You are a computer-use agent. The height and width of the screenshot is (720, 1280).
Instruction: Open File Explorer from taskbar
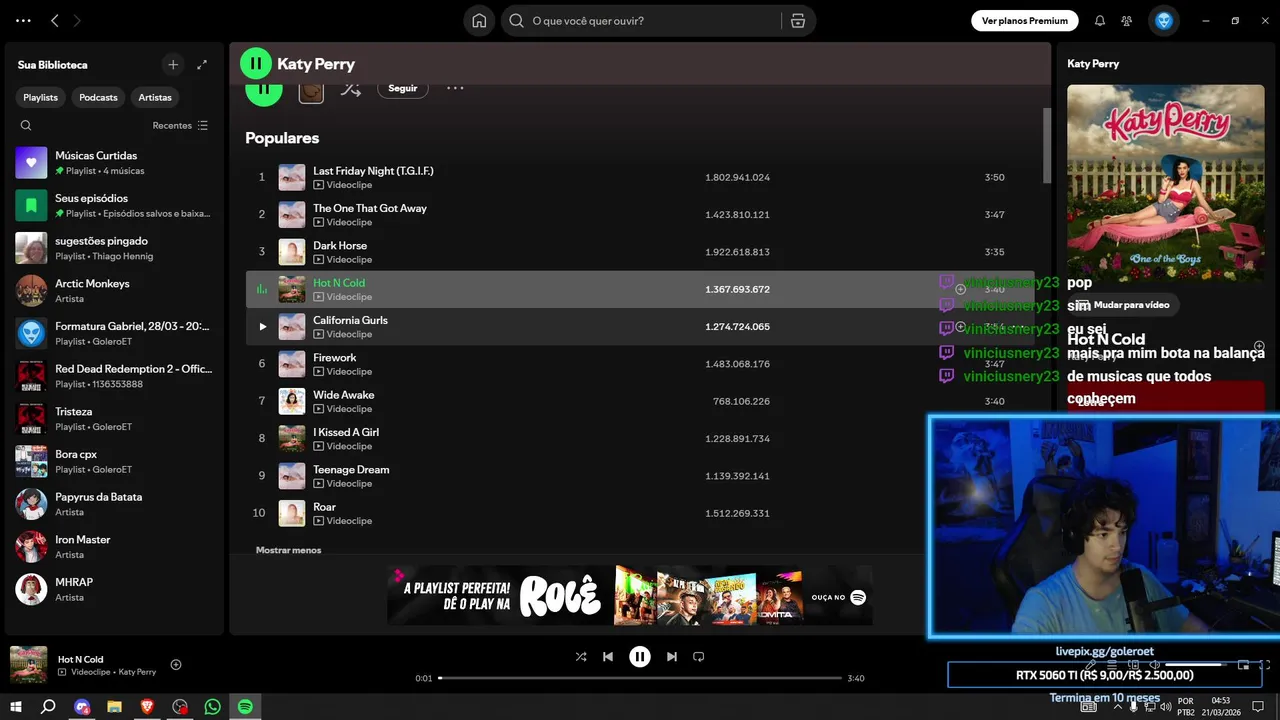pyautogui.click(x=115, y=707)
